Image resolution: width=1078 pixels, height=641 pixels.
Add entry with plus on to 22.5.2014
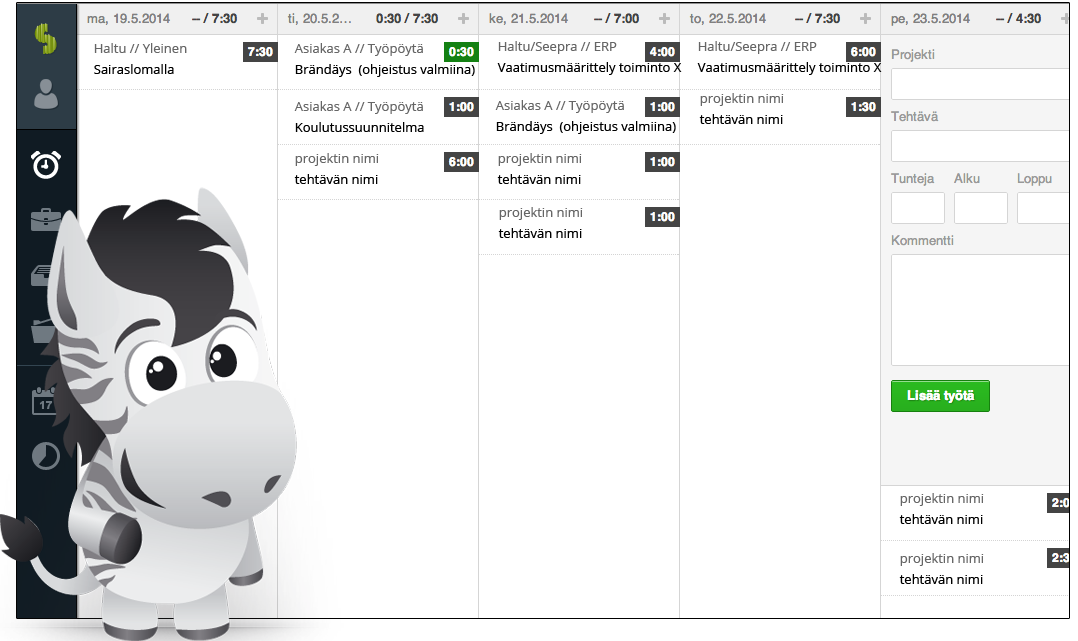click(x=866, y=19)
